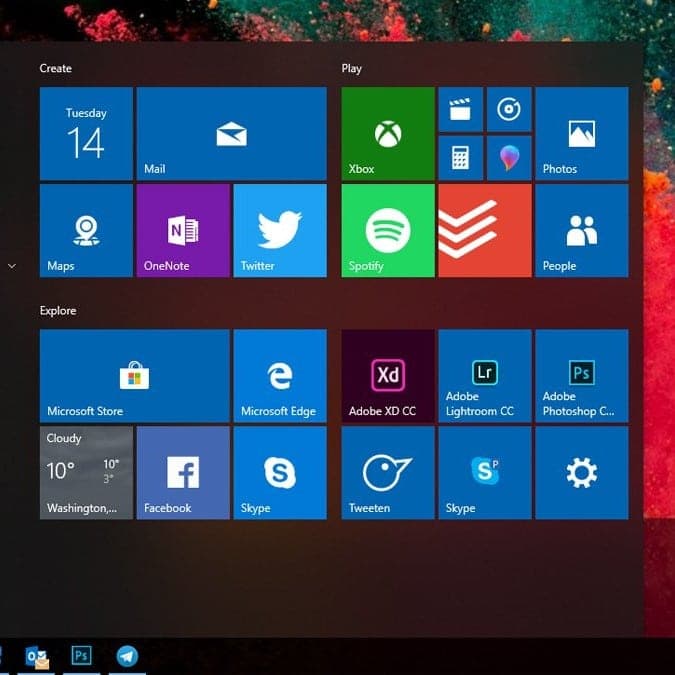Open the Settings gear tile
This screenshot has height=675, width=675.
(x=582, y=473)
